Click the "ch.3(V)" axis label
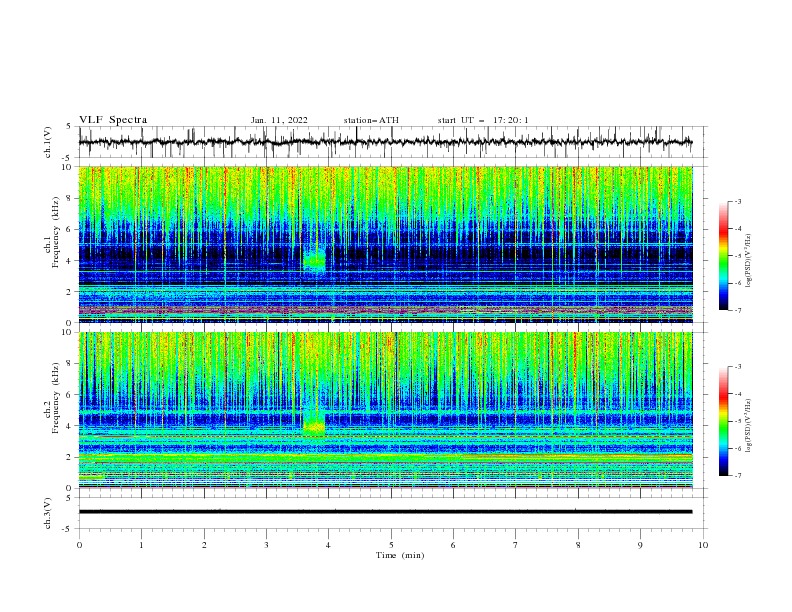The height and width of the screenshot is (612, 792). pos(48,513)
